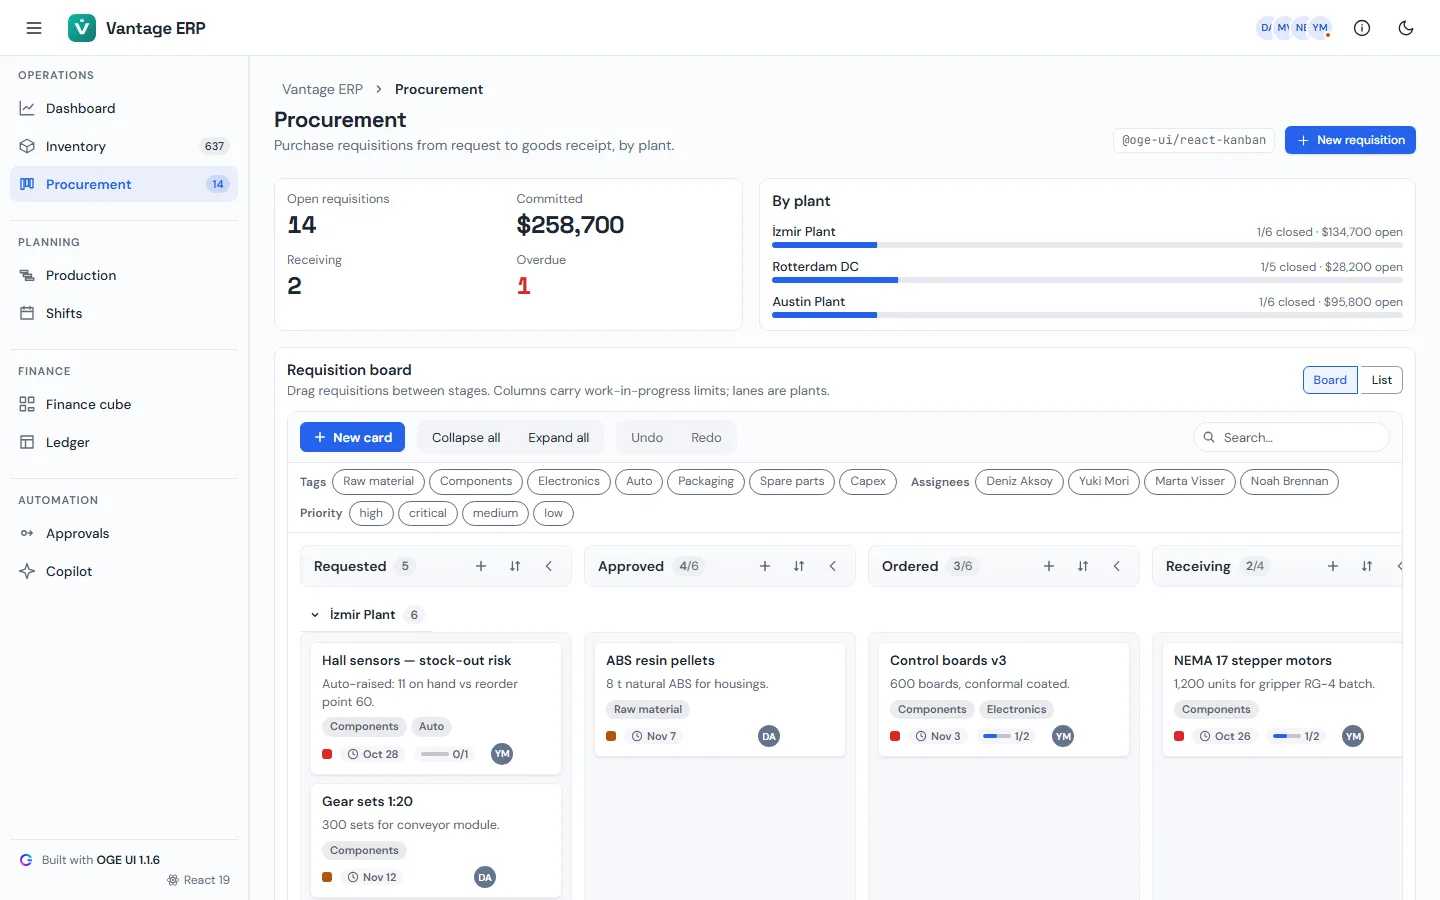Open the Hall sensors stock-out risk card
Viewport: 1440px width, 900px height.
coord(436,707)
